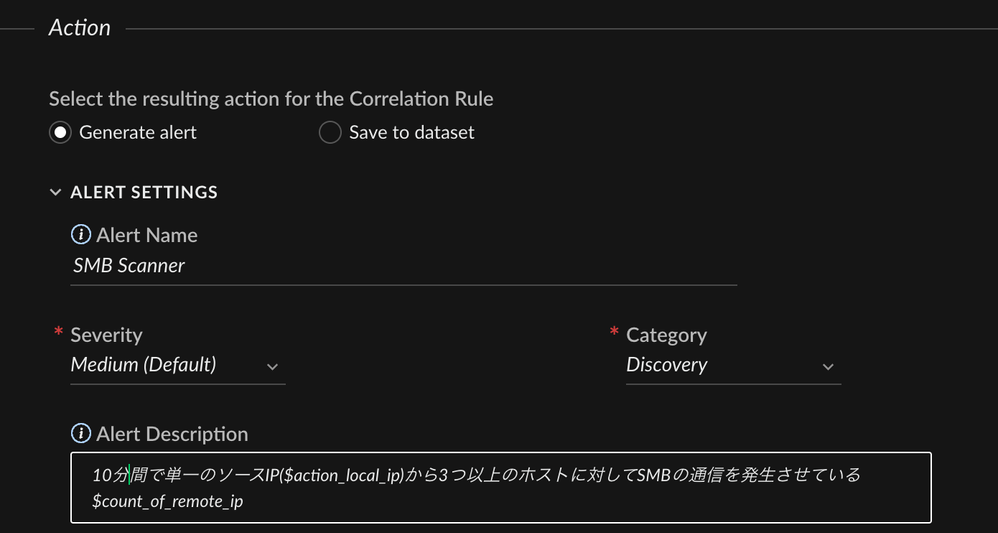Viewport: 998px width, 533px height.
Task: Click the 'Alert Description' field label
Action: [x=172, y=434]
